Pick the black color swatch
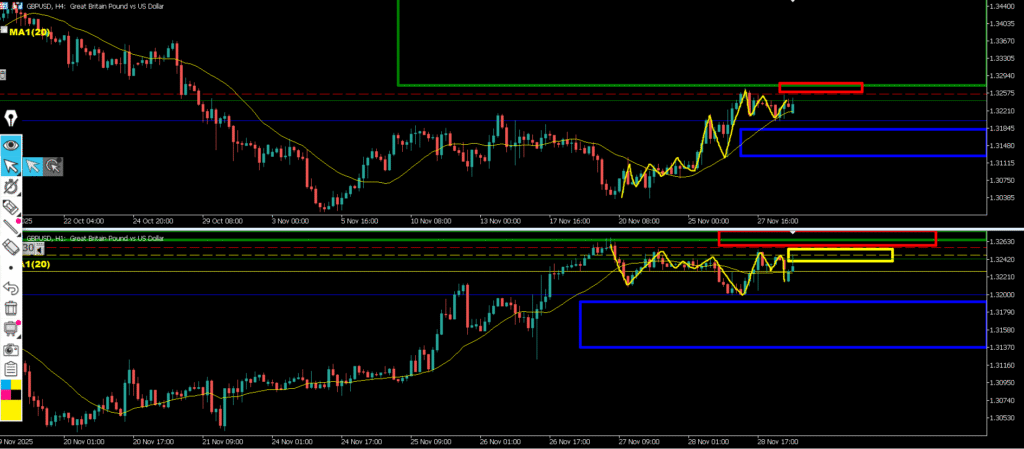1024x449 pixels. [x=16, y=395]
